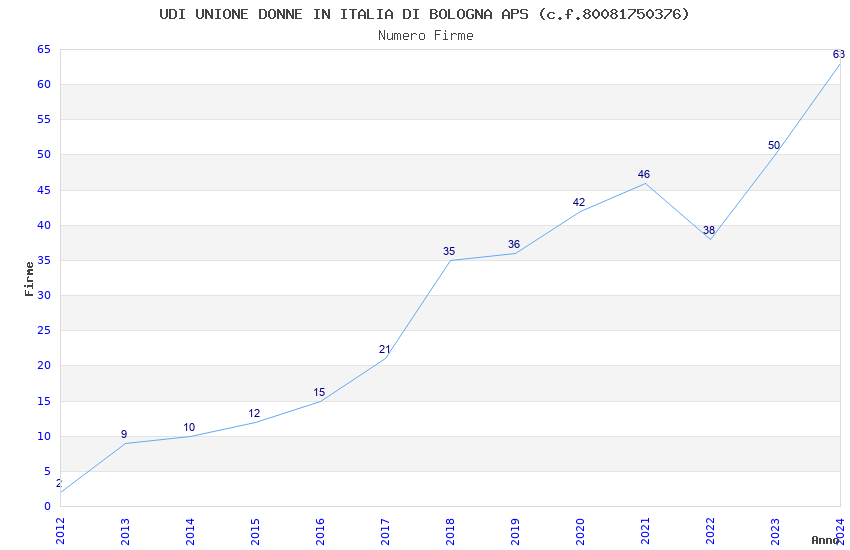
Task: Select the 2018 year label
Action: (450, 531)
